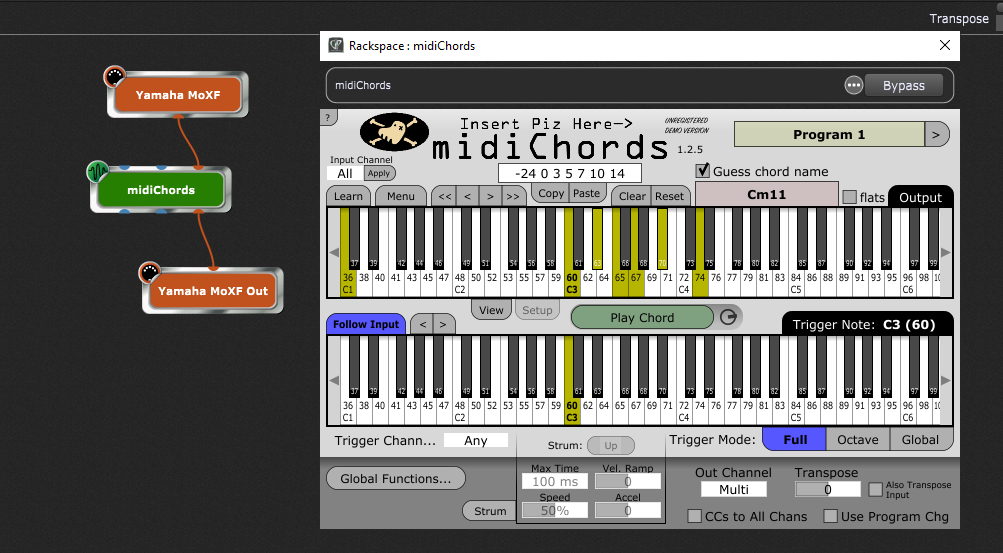
Task: Select Global trigger mode
Action: coord(920,439)
